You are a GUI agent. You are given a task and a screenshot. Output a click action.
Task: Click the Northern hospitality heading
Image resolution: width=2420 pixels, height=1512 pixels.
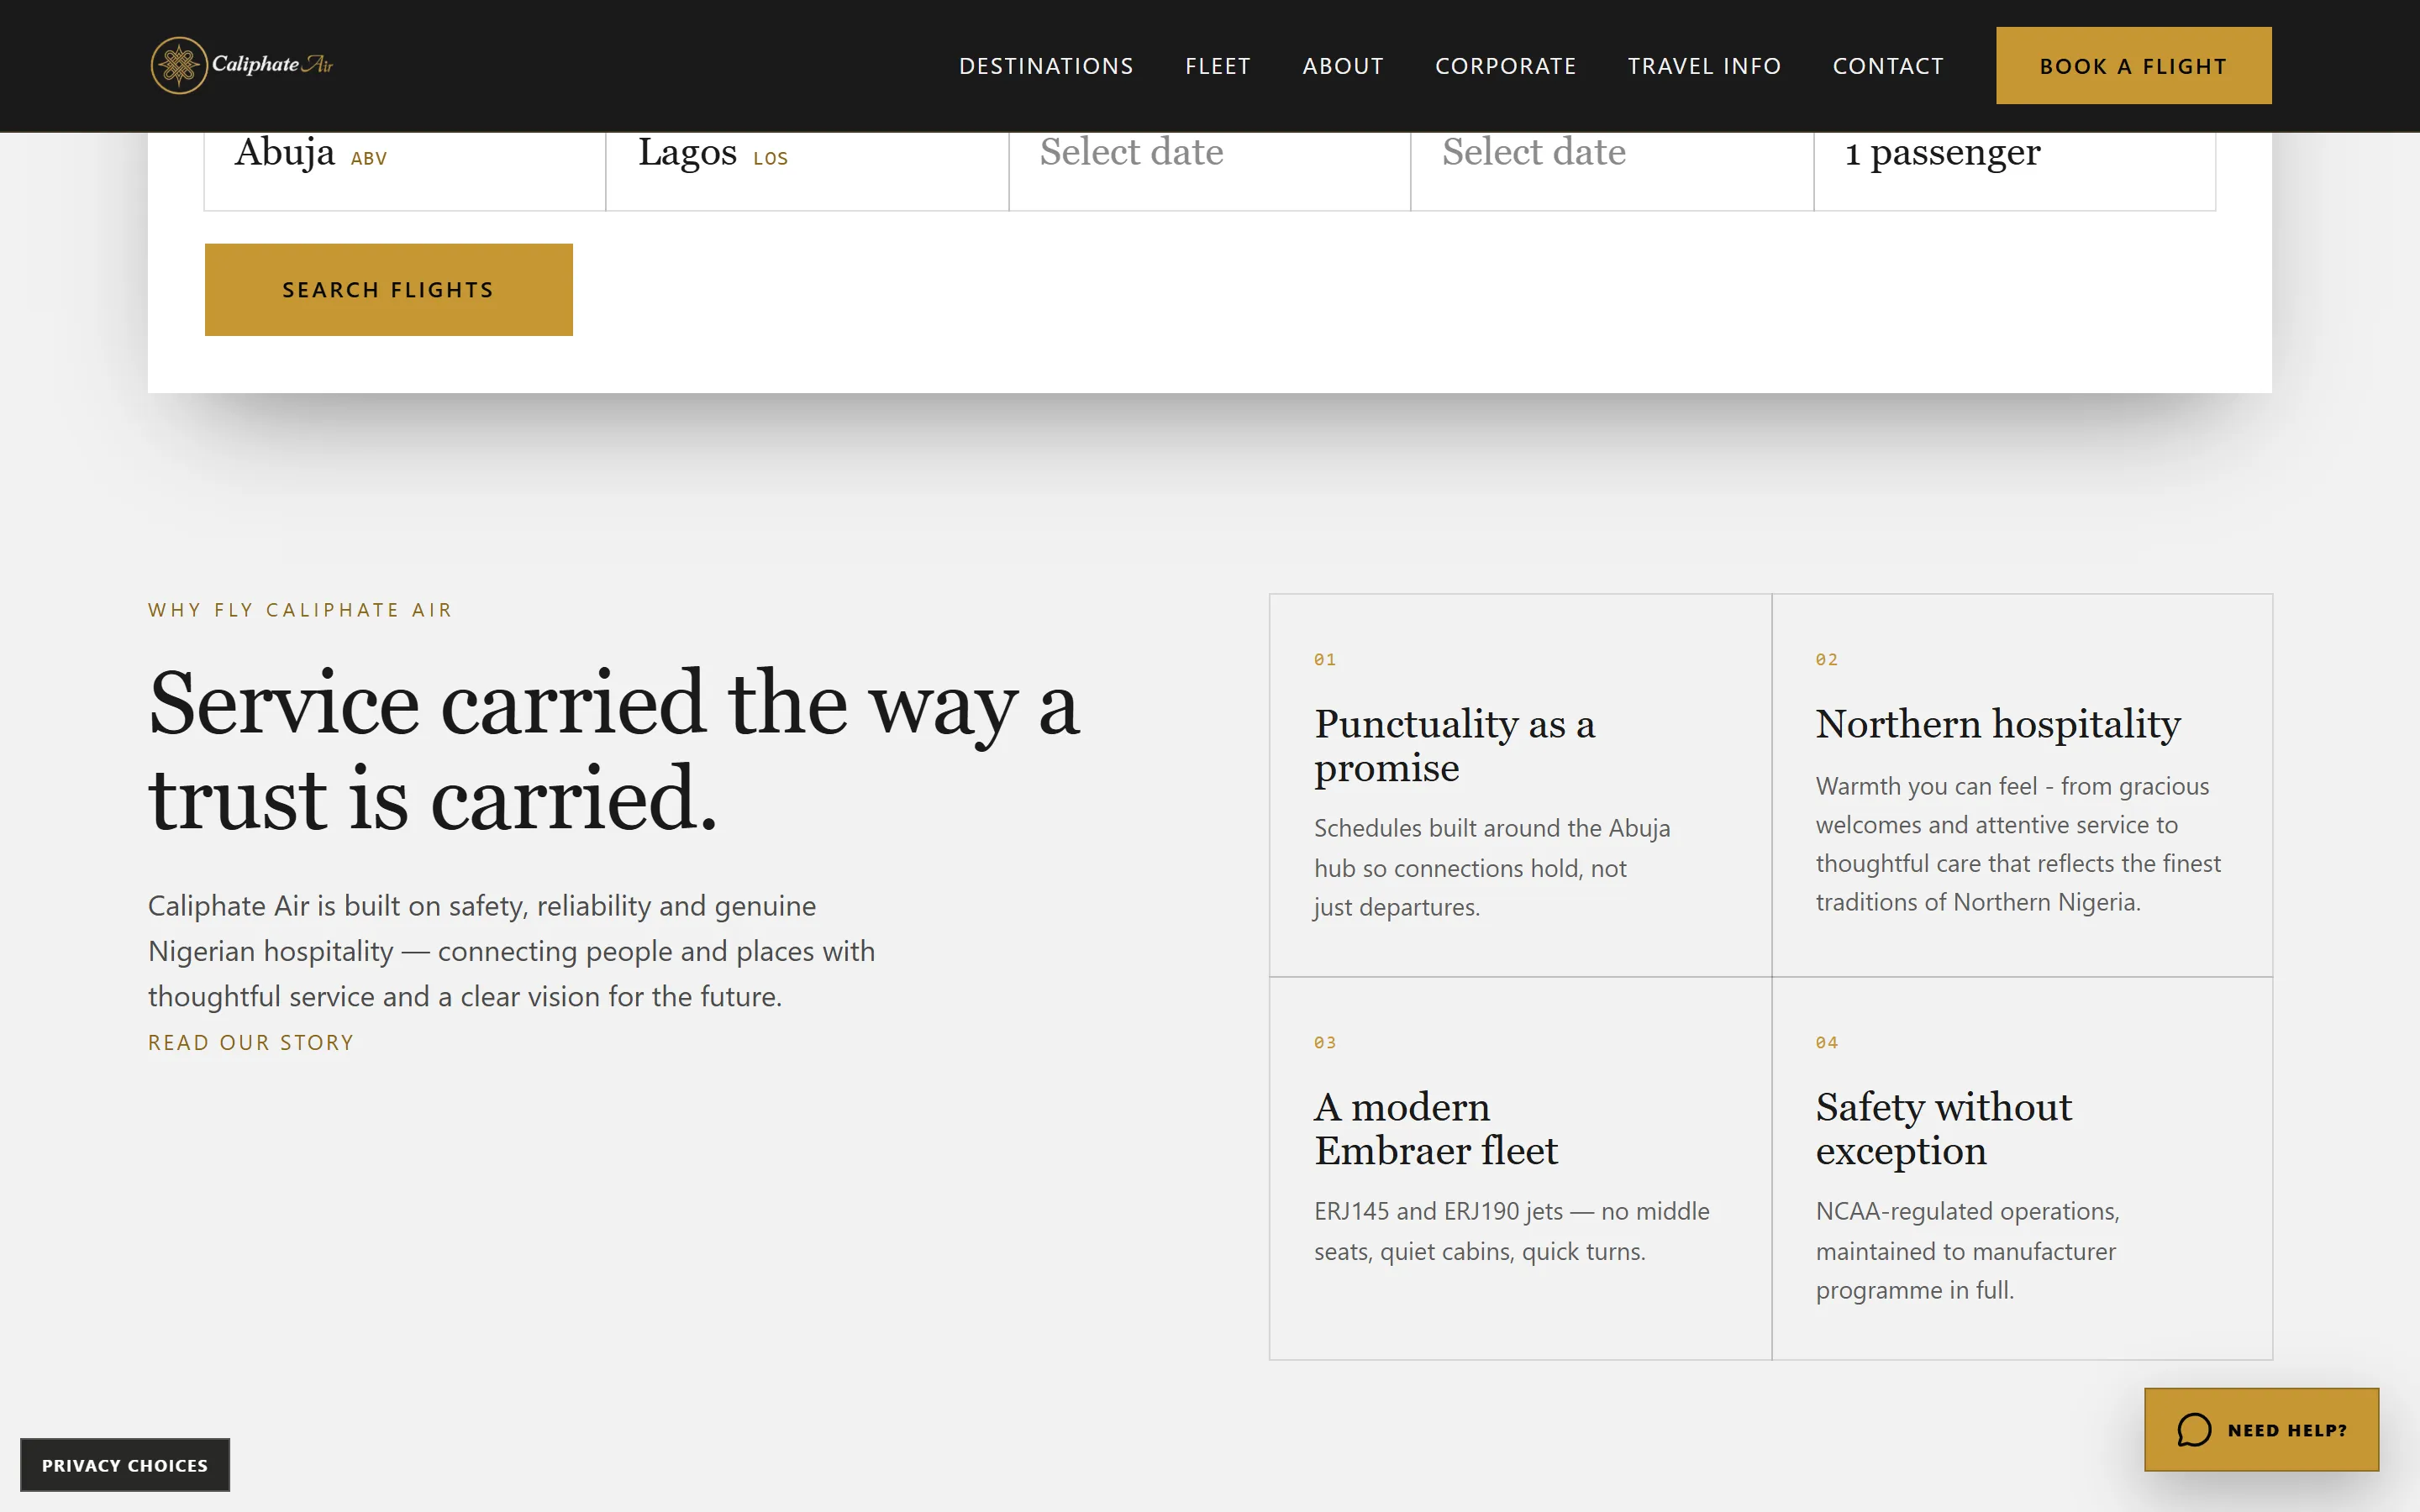(x=1998, y=724)
